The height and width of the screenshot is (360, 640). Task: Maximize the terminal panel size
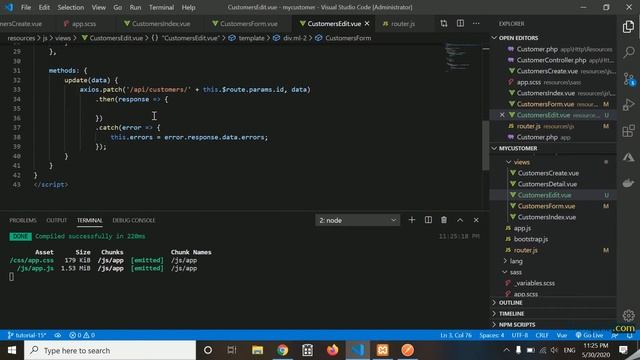[x=460, y=220]
